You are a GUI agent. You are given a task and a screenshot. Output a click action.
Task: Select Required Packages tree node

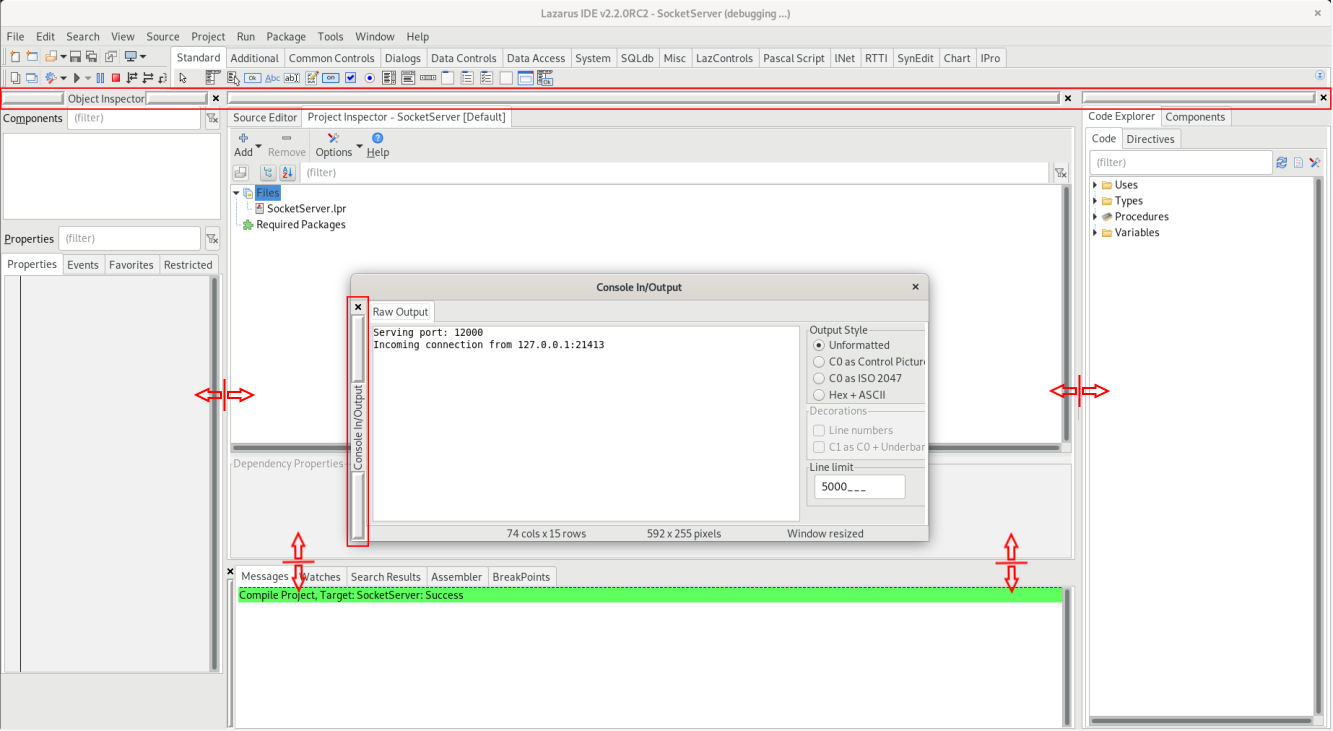pyautogui.click(x=300, y=225)
